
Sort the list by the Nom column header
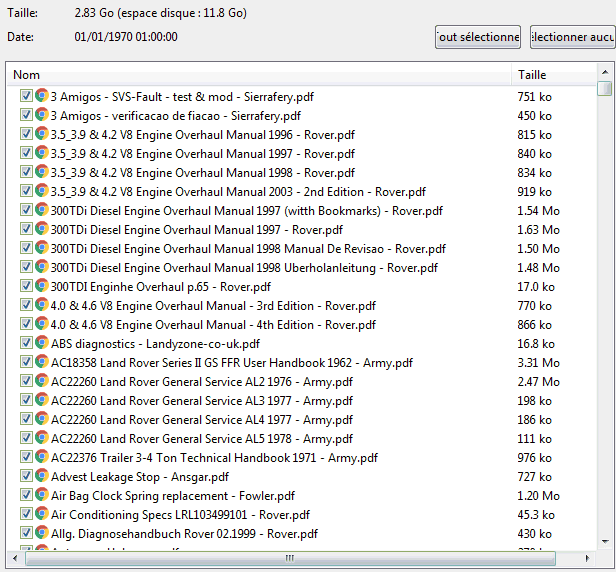click(x=259, y=75)
